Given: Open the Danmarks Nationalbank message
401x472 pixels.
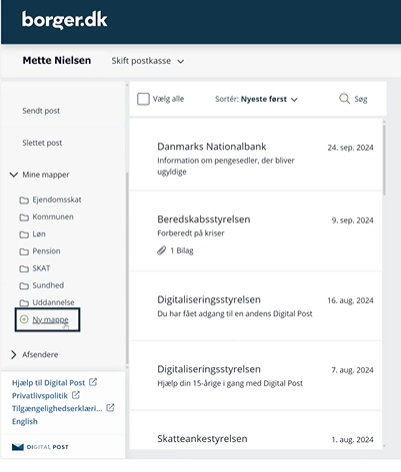Looking at the screenshot, I should 256,155.
